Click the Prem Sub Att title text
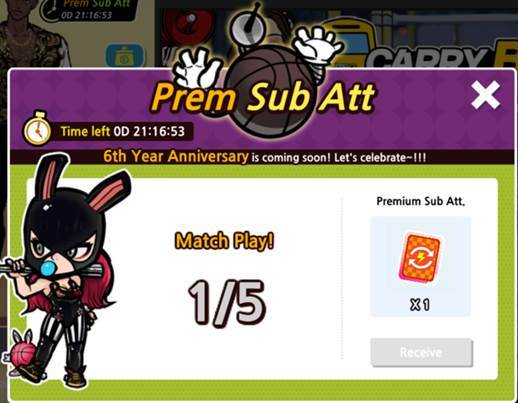 pos(263,97)
